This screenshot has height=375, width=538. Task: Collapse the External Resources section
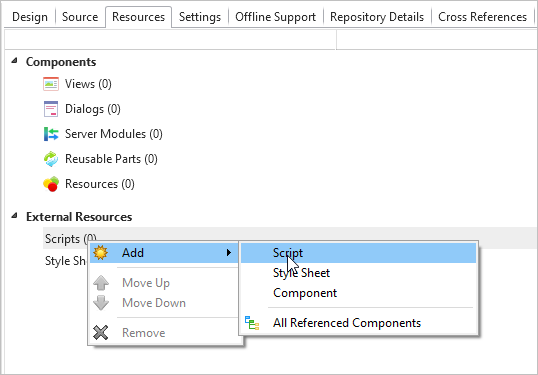tap(14, 216)
